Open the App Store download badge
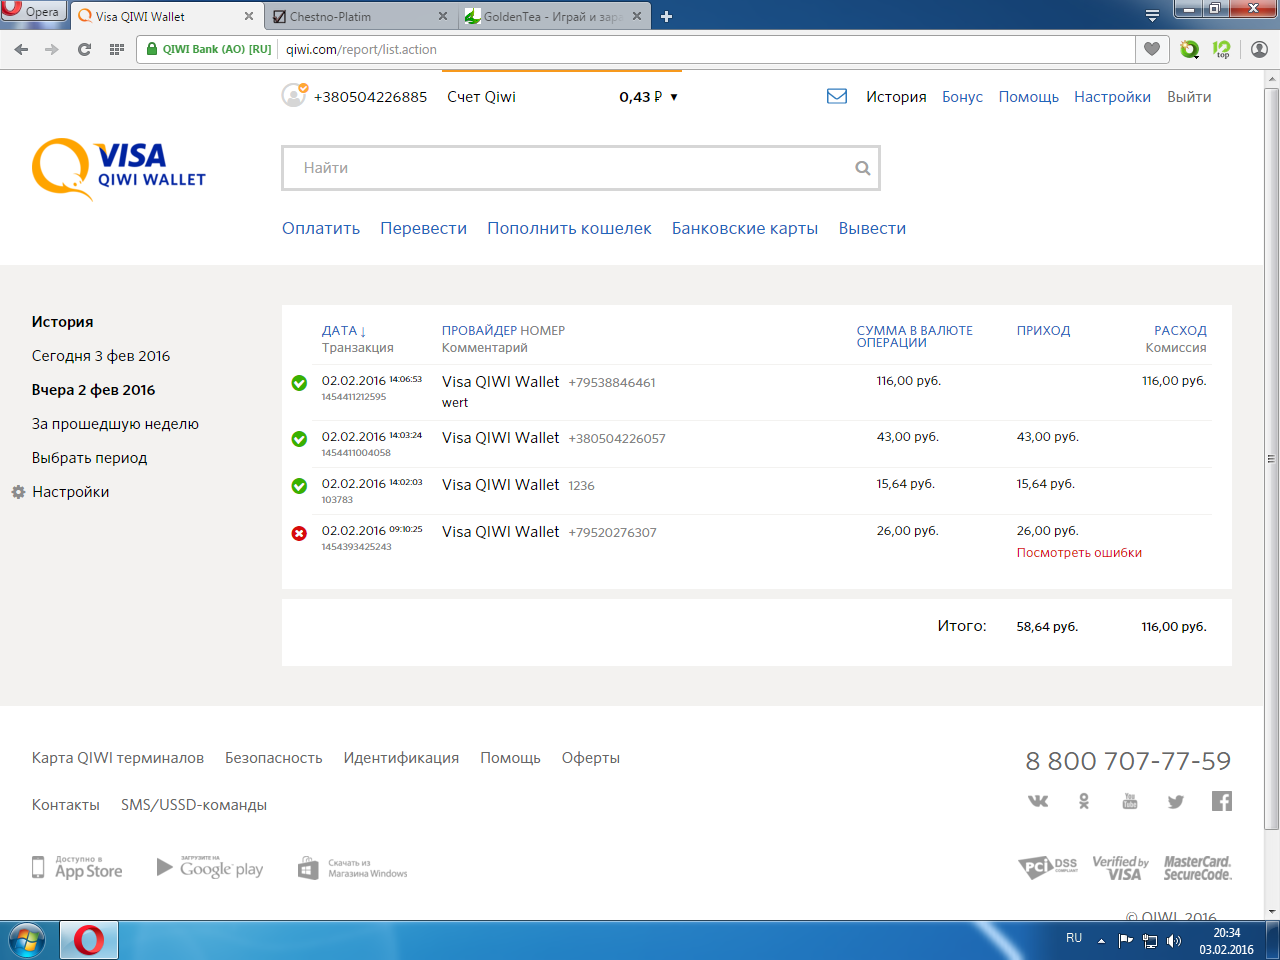Viewport: 1280px width, 960px height. 77,867
